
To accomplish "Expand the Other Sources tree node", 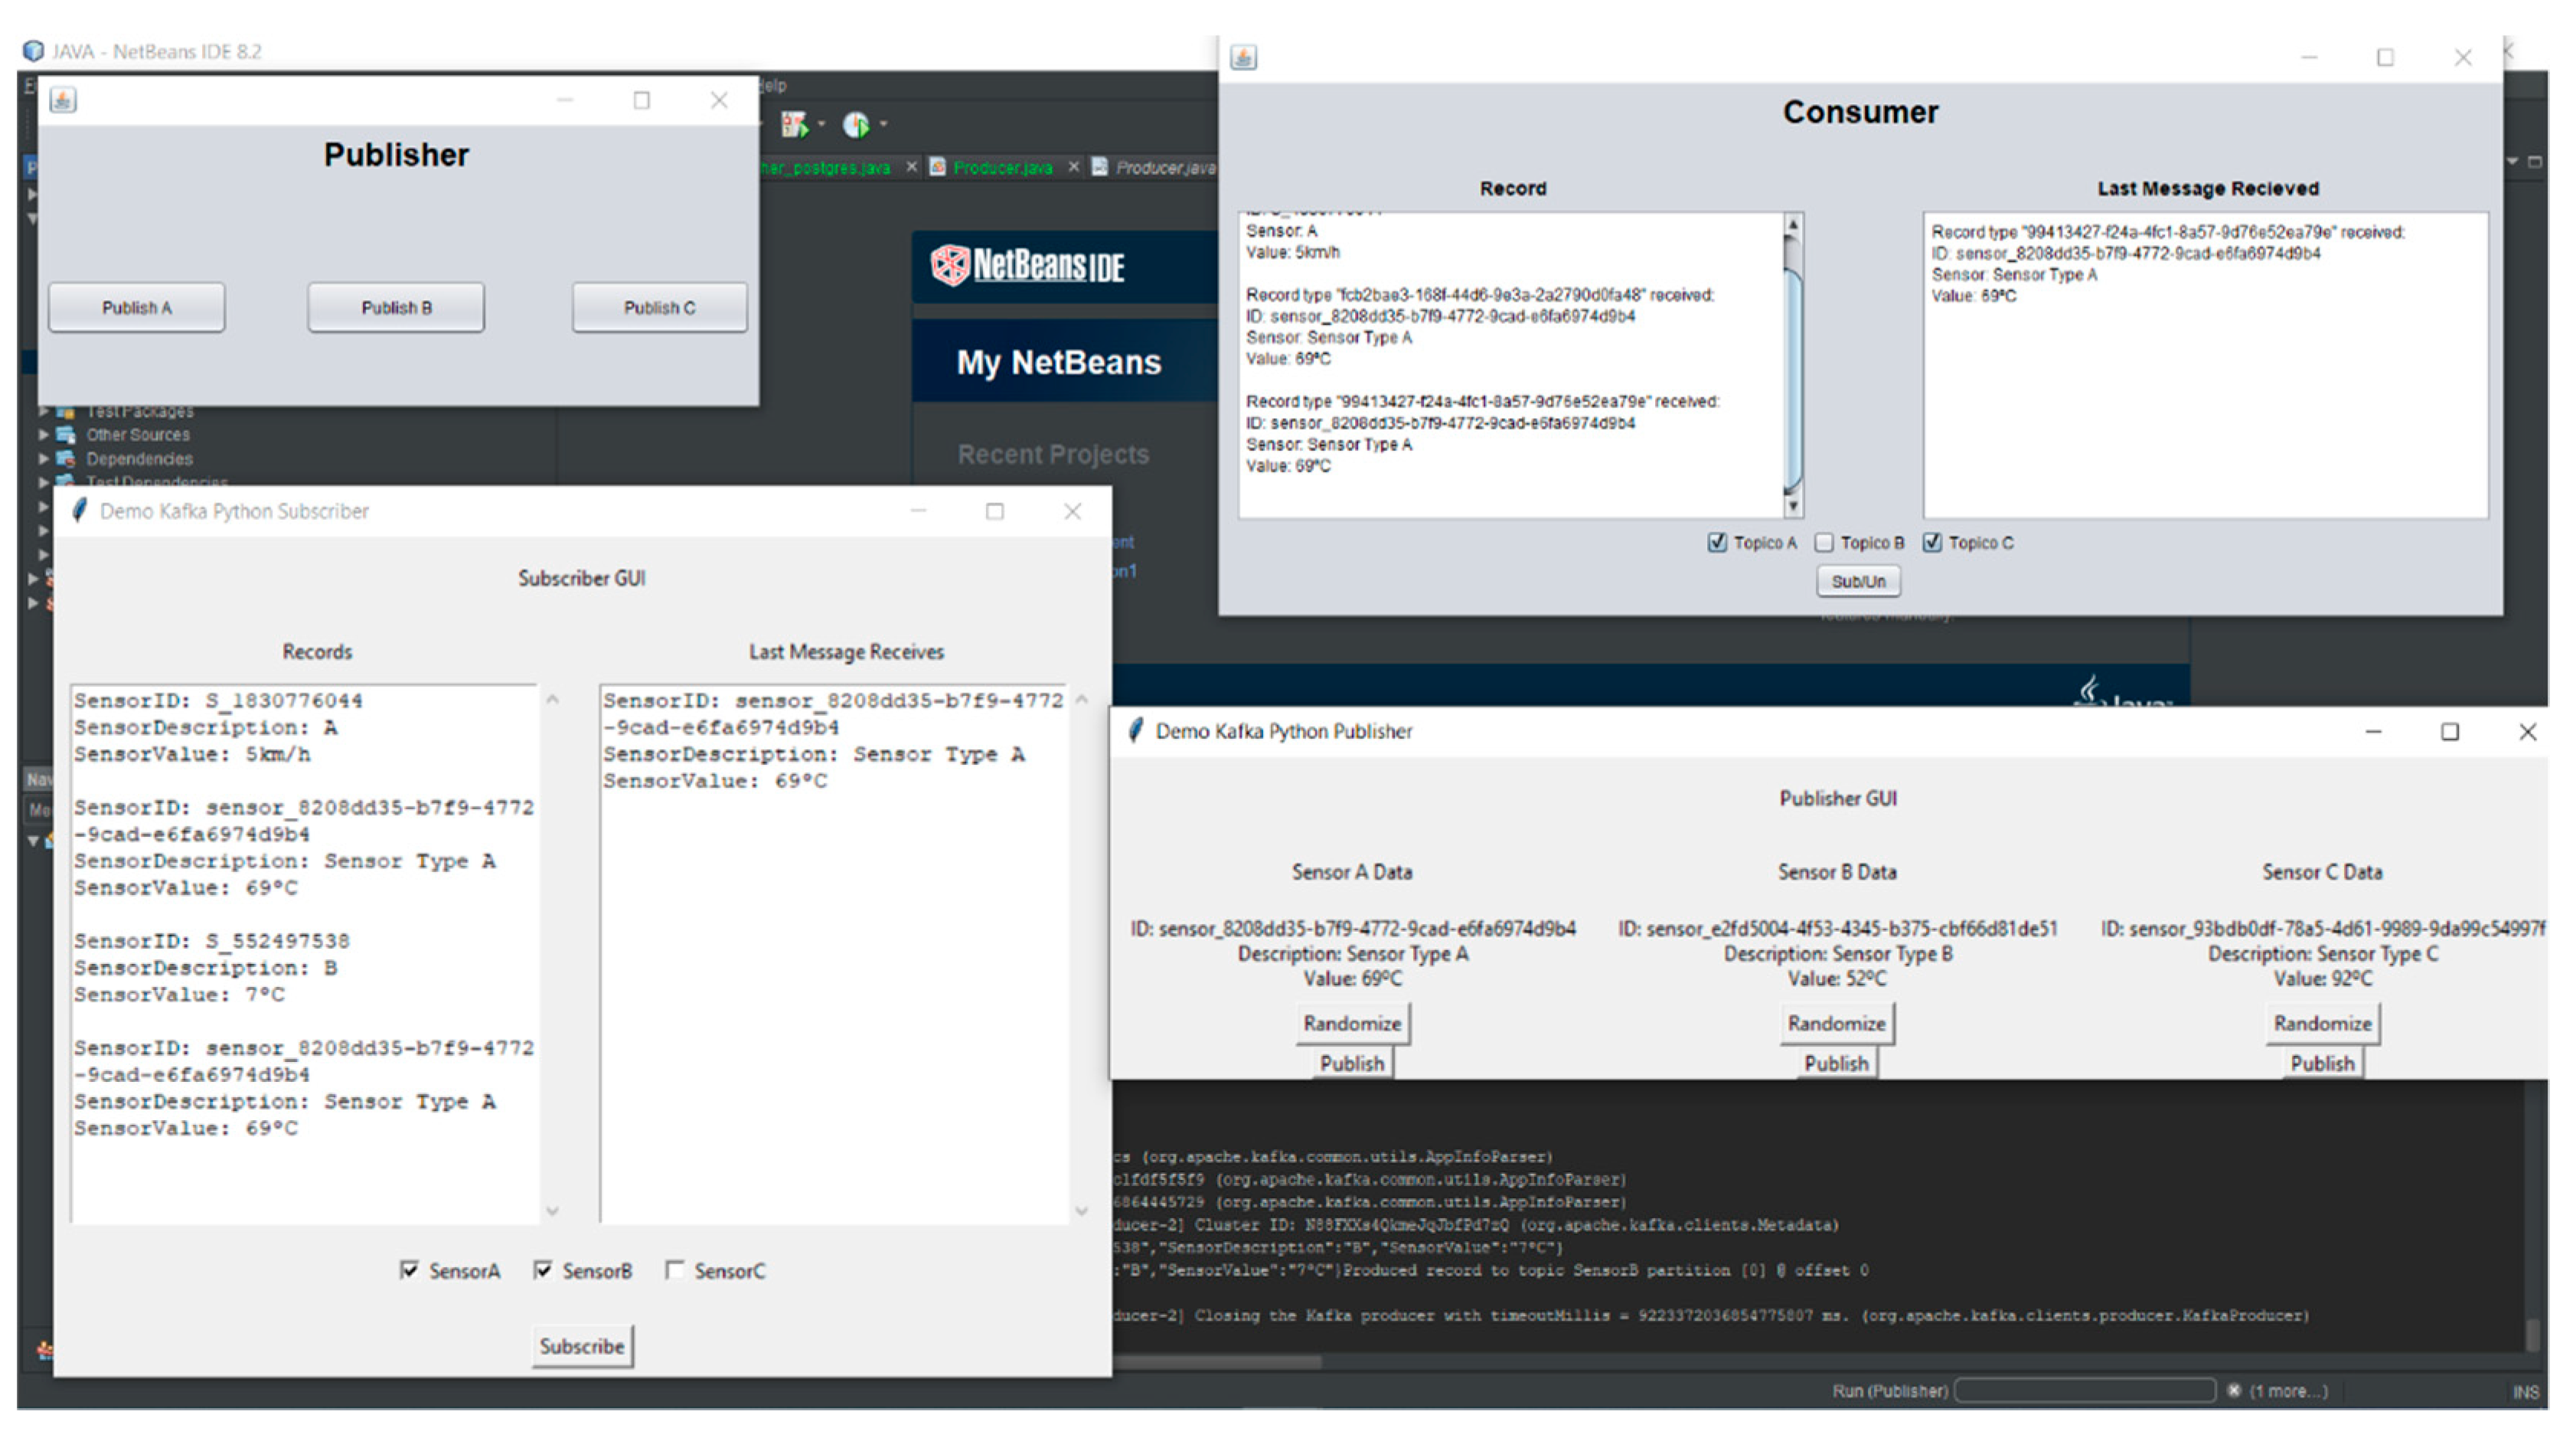I will tap(43, 435).
